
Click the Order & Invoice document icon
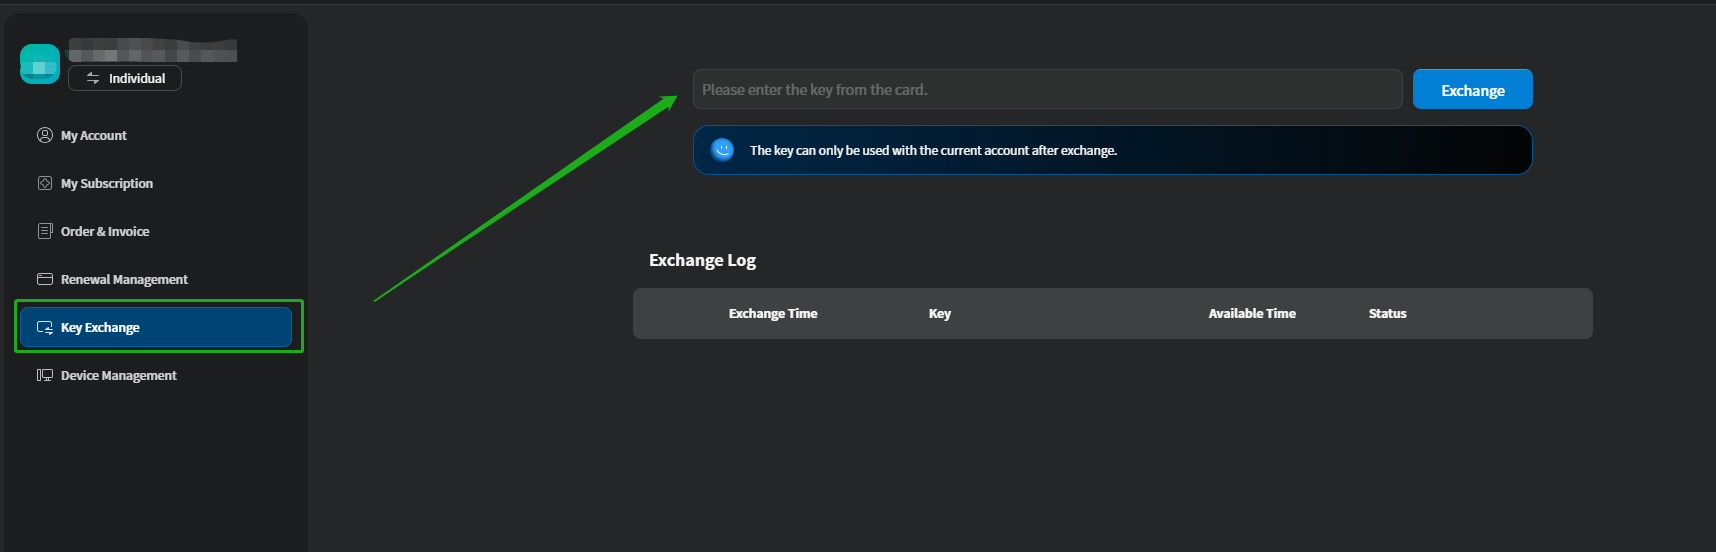[x=45, y=231]
